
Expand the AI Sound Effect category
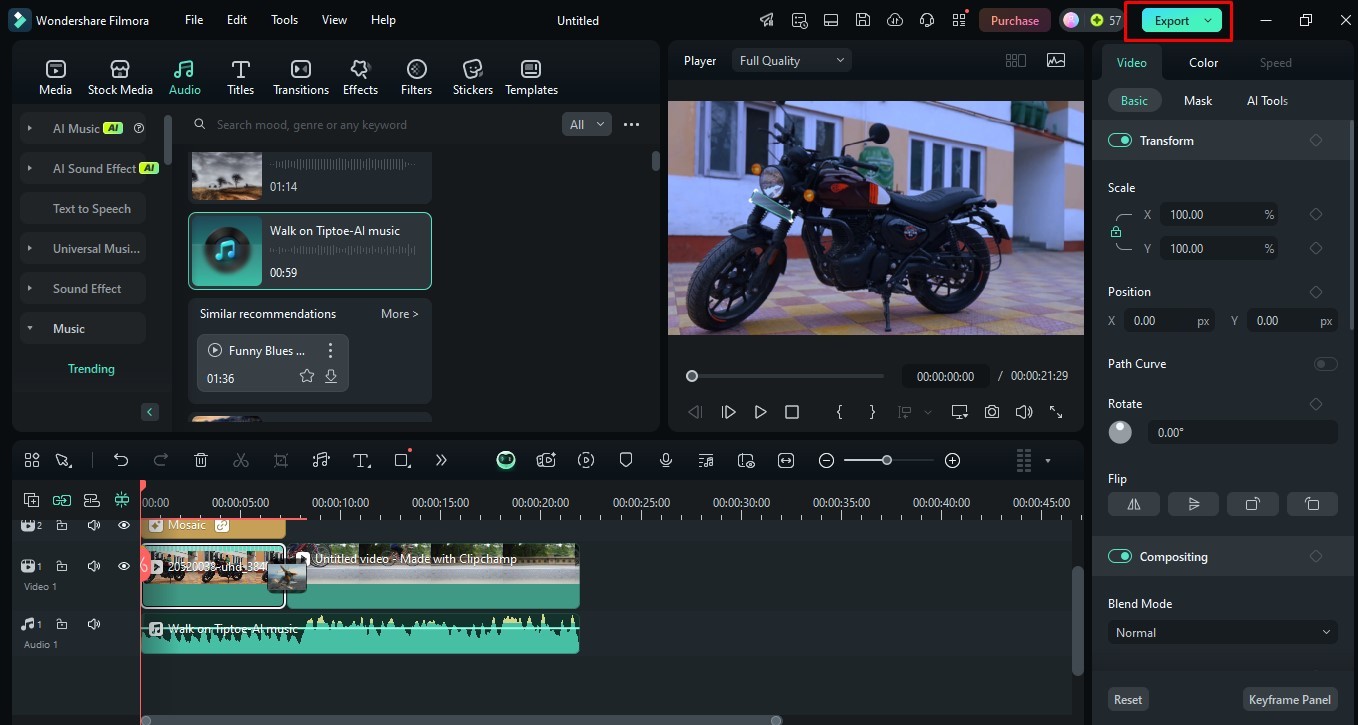pyautogui.click(x=30, y=169)
